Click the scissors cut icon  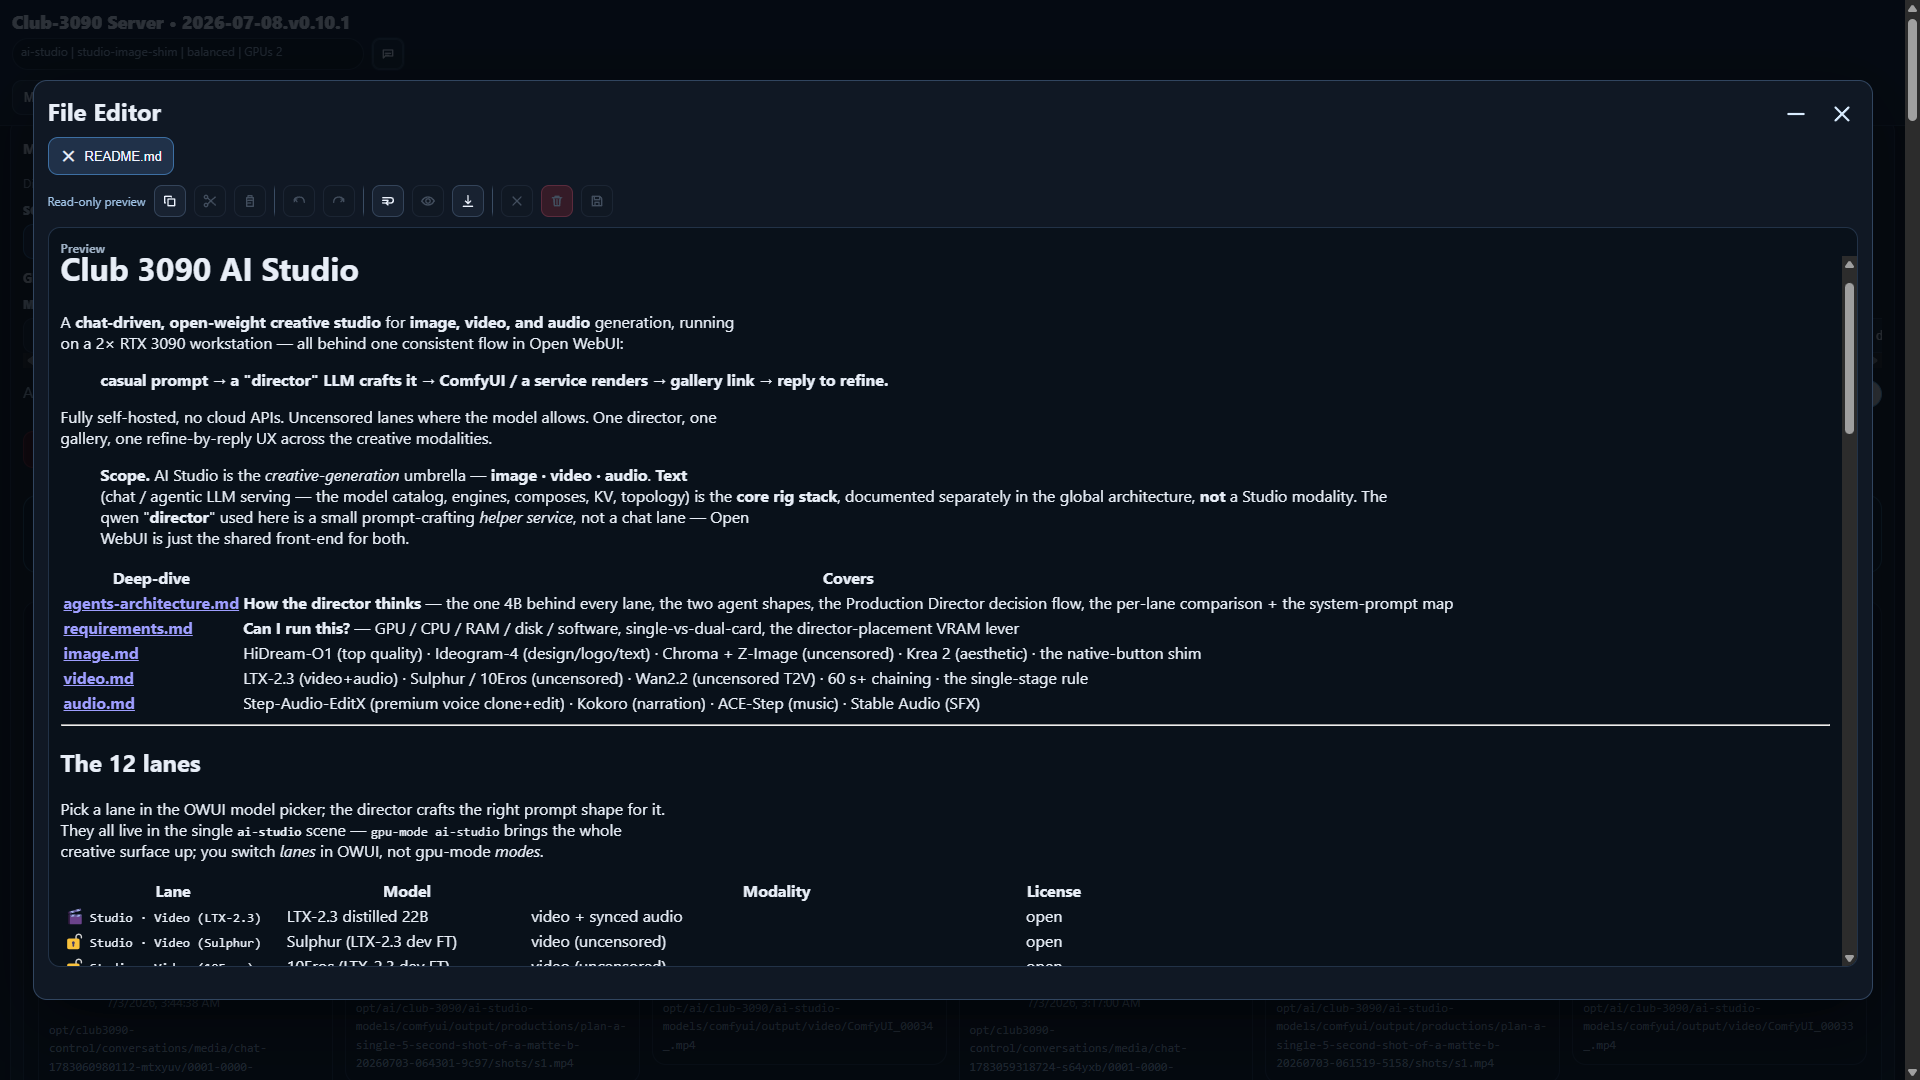coord(210,201)
